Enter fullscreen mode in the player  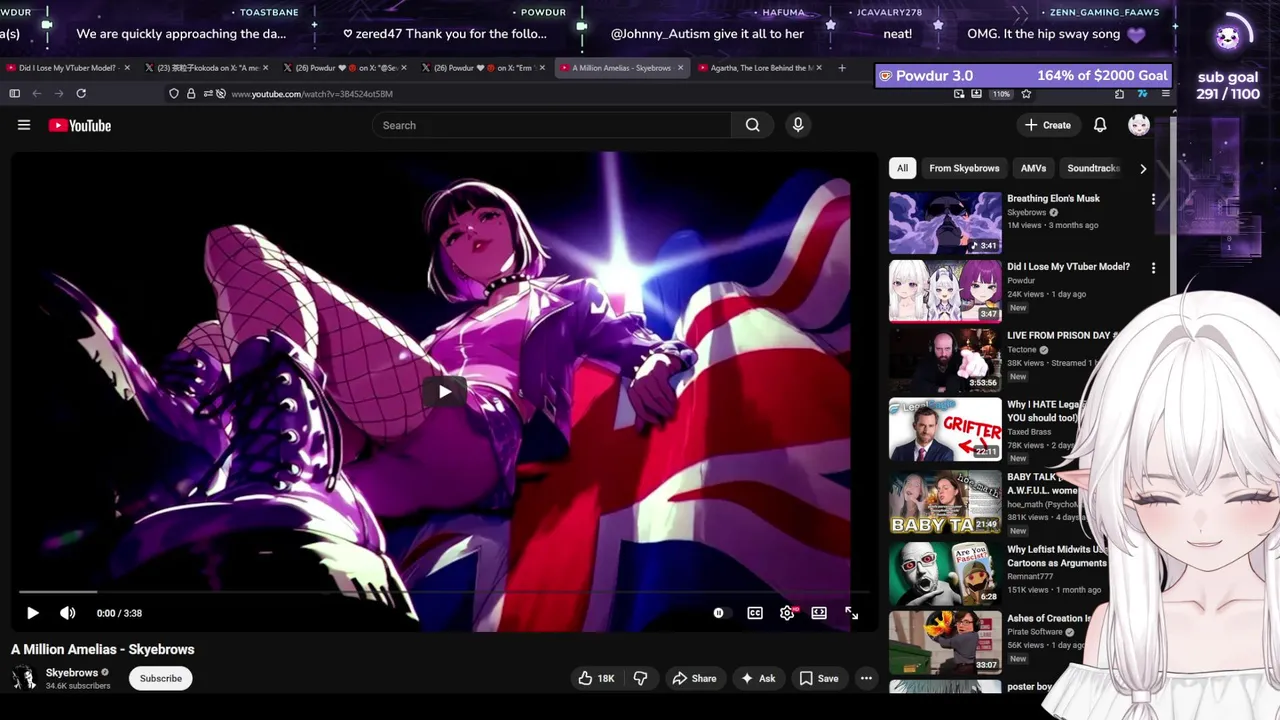tap(851, 613)
